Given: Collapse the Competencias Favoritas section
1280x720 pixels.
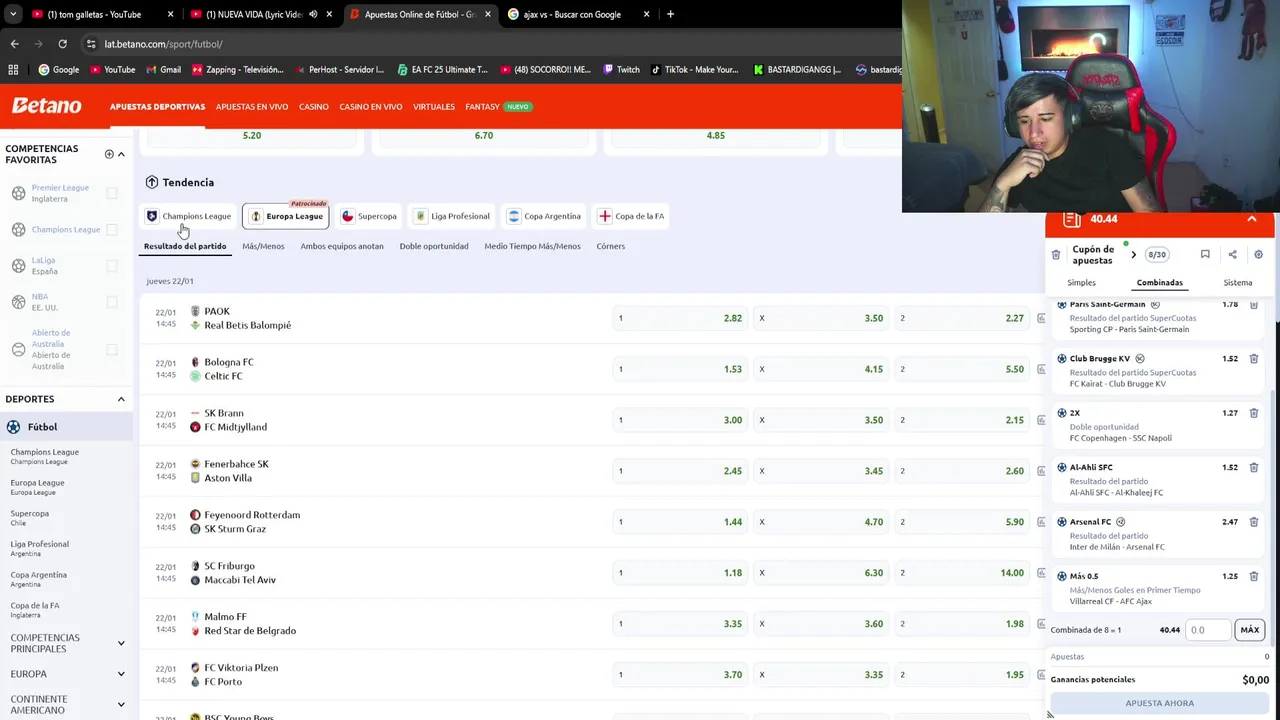Looking at the screenshot, I should point(121,154).
